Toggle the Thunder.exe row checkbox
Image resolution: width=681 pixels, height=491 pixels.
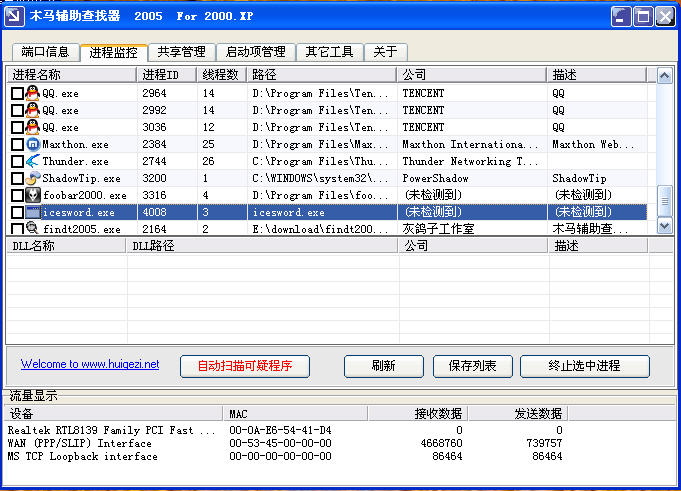(x=17, y=162)
